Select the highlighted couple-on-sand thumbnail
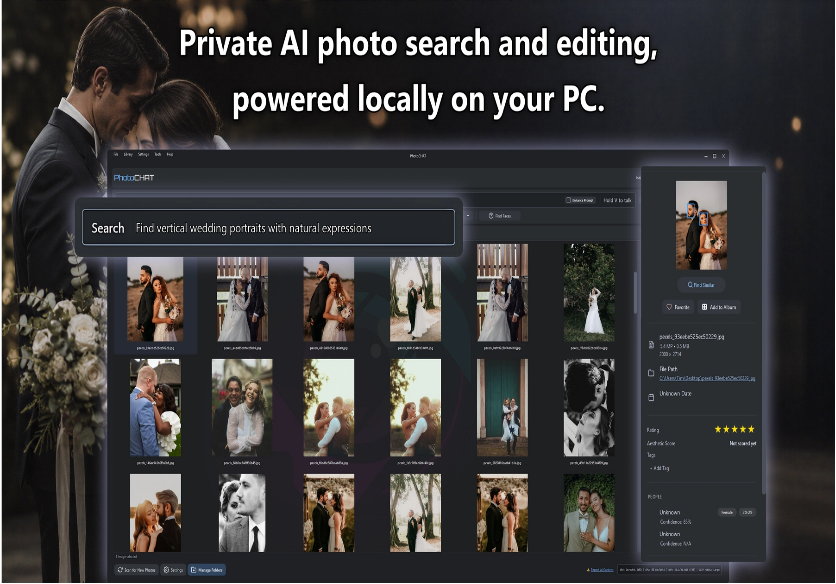The height and width of the screenshot is (584, 836). point(155,299)
